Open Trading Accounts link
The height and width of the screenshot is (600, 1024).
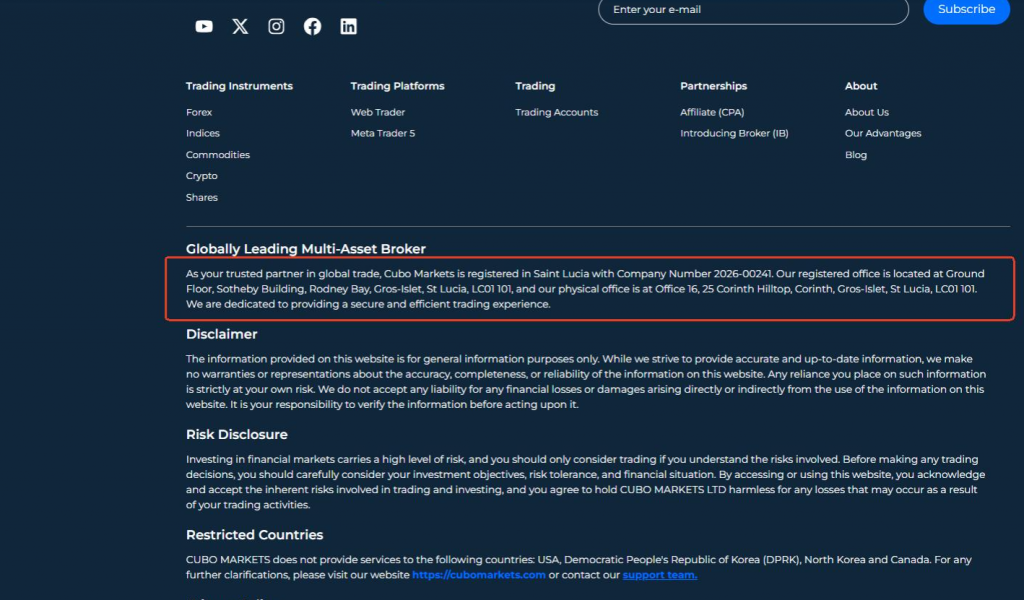tap(556, 112)
